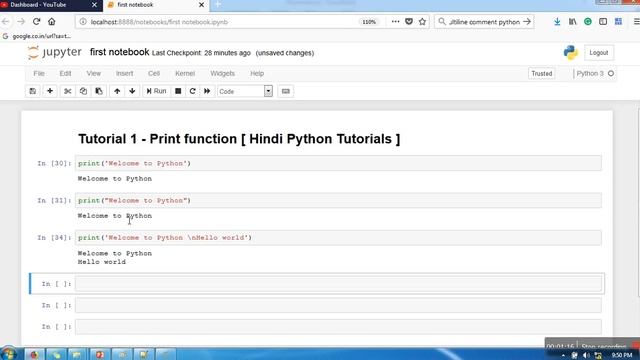Interrupt the kernel with stop icon

coord(178,91)
